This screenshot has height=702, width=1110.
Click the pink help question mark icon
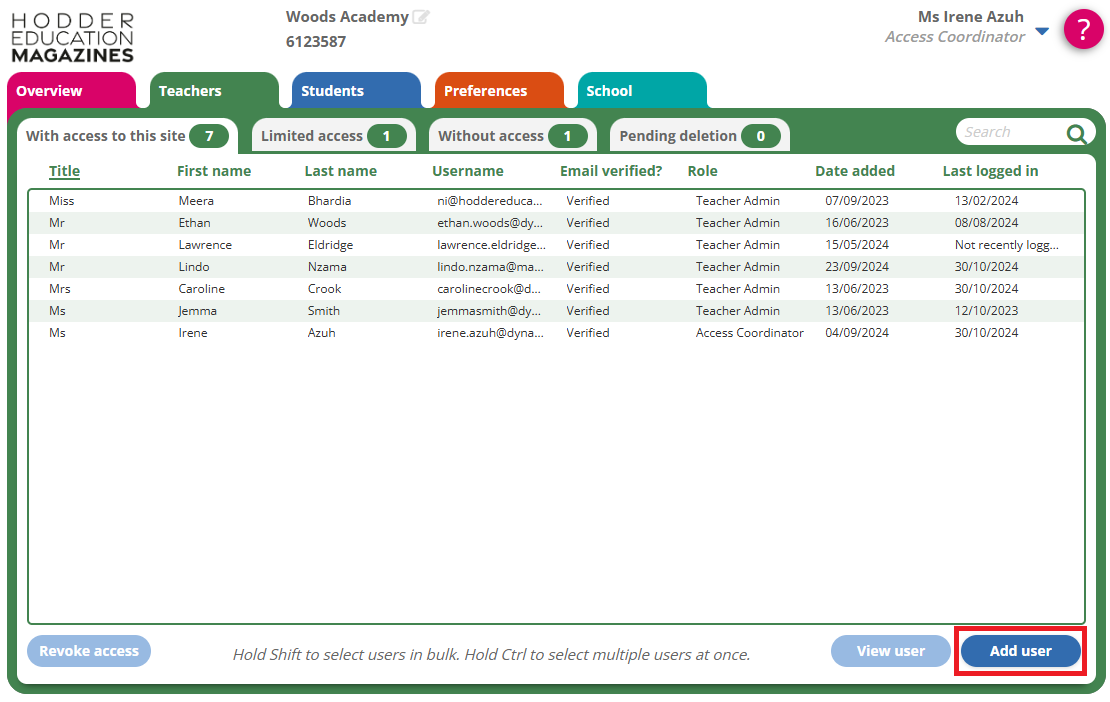click(x=1083, y=29)
